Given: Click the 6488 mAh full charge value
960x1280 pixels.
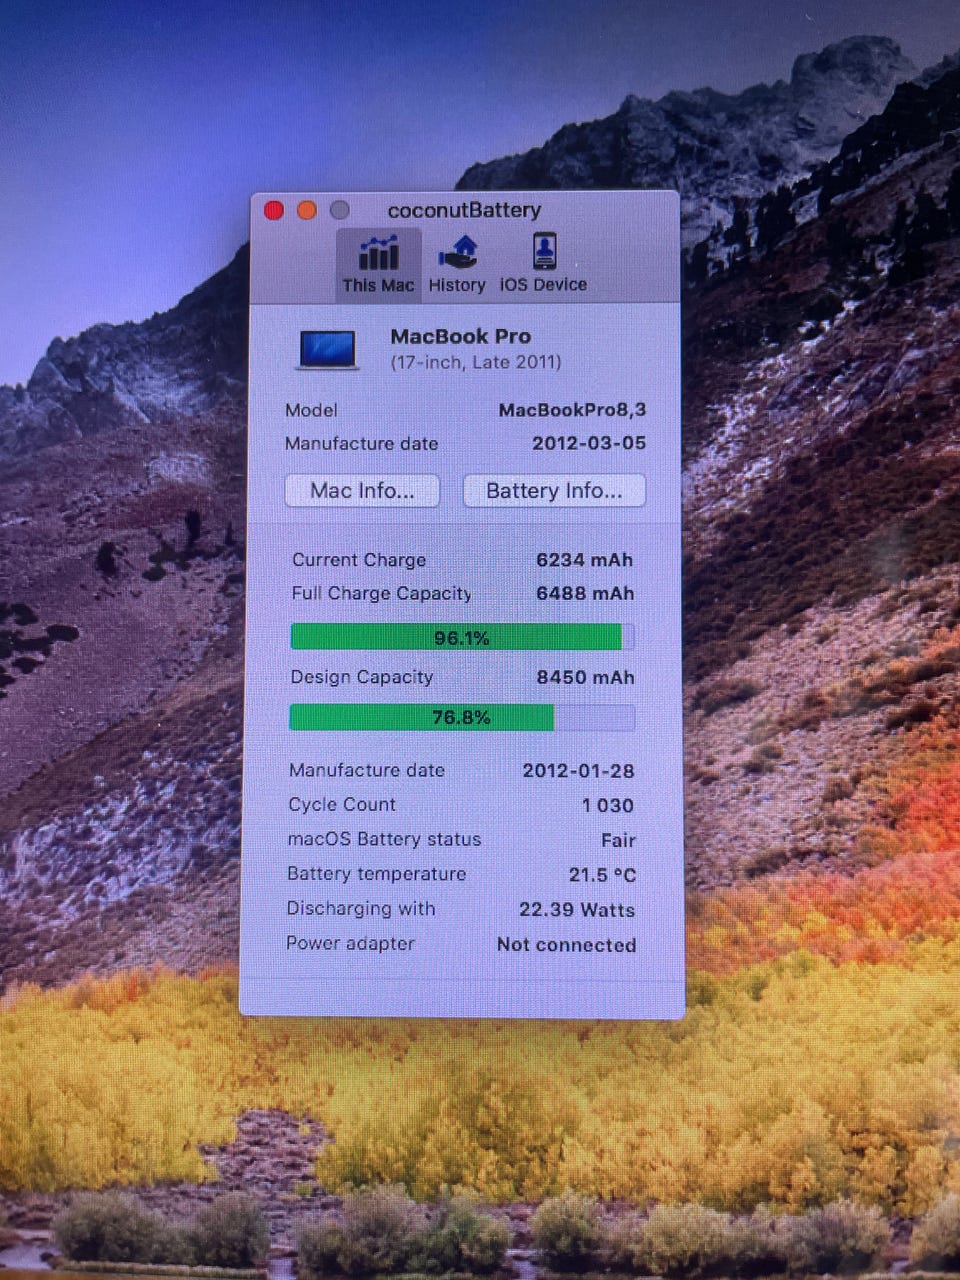Looking at the screenshot, I should 585,593.
